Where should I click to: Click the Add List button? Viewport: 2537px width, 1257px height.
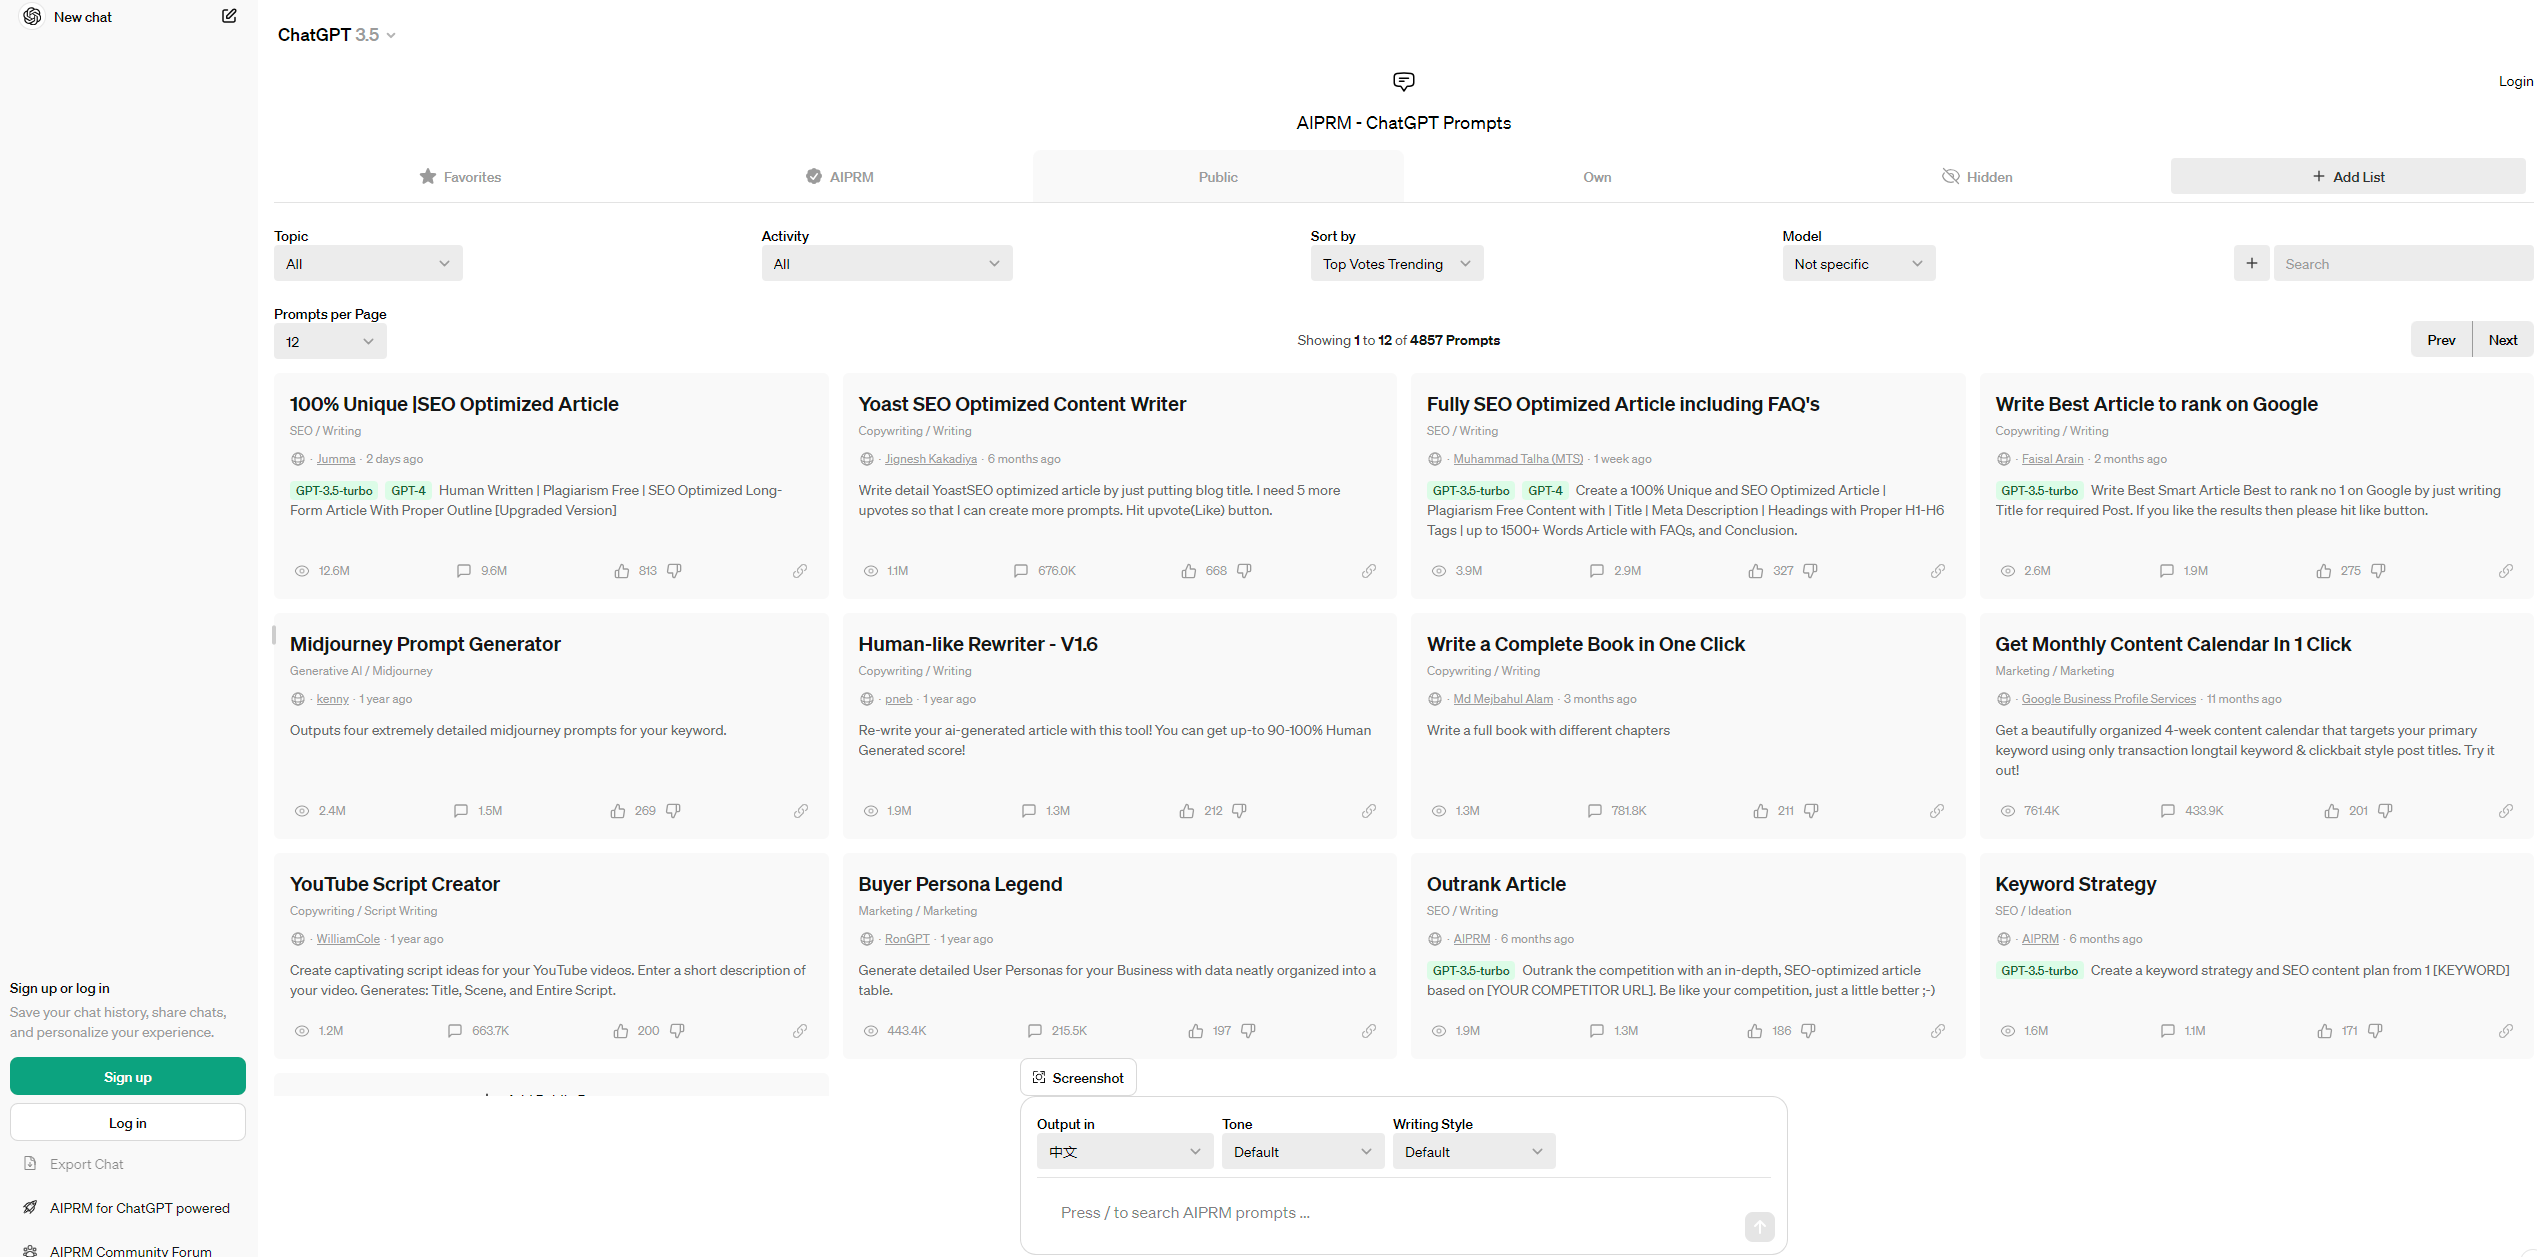click(2348, 177)
